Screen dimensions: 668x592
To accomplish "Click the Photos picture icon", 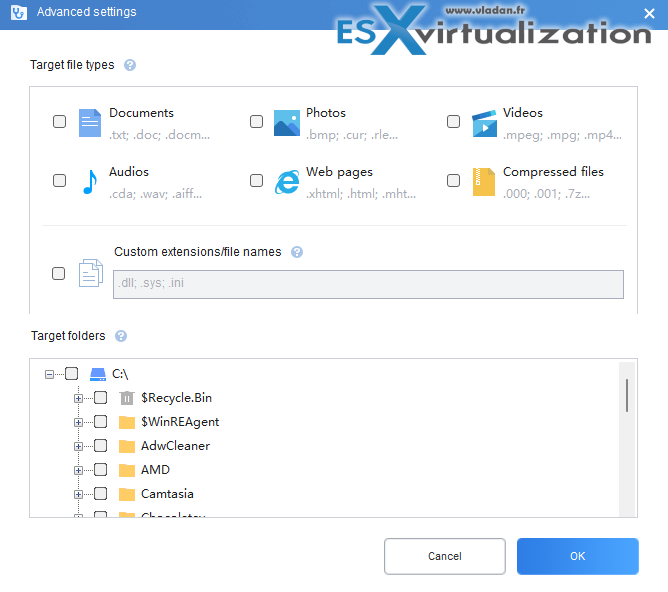I will tap(287, 123).
